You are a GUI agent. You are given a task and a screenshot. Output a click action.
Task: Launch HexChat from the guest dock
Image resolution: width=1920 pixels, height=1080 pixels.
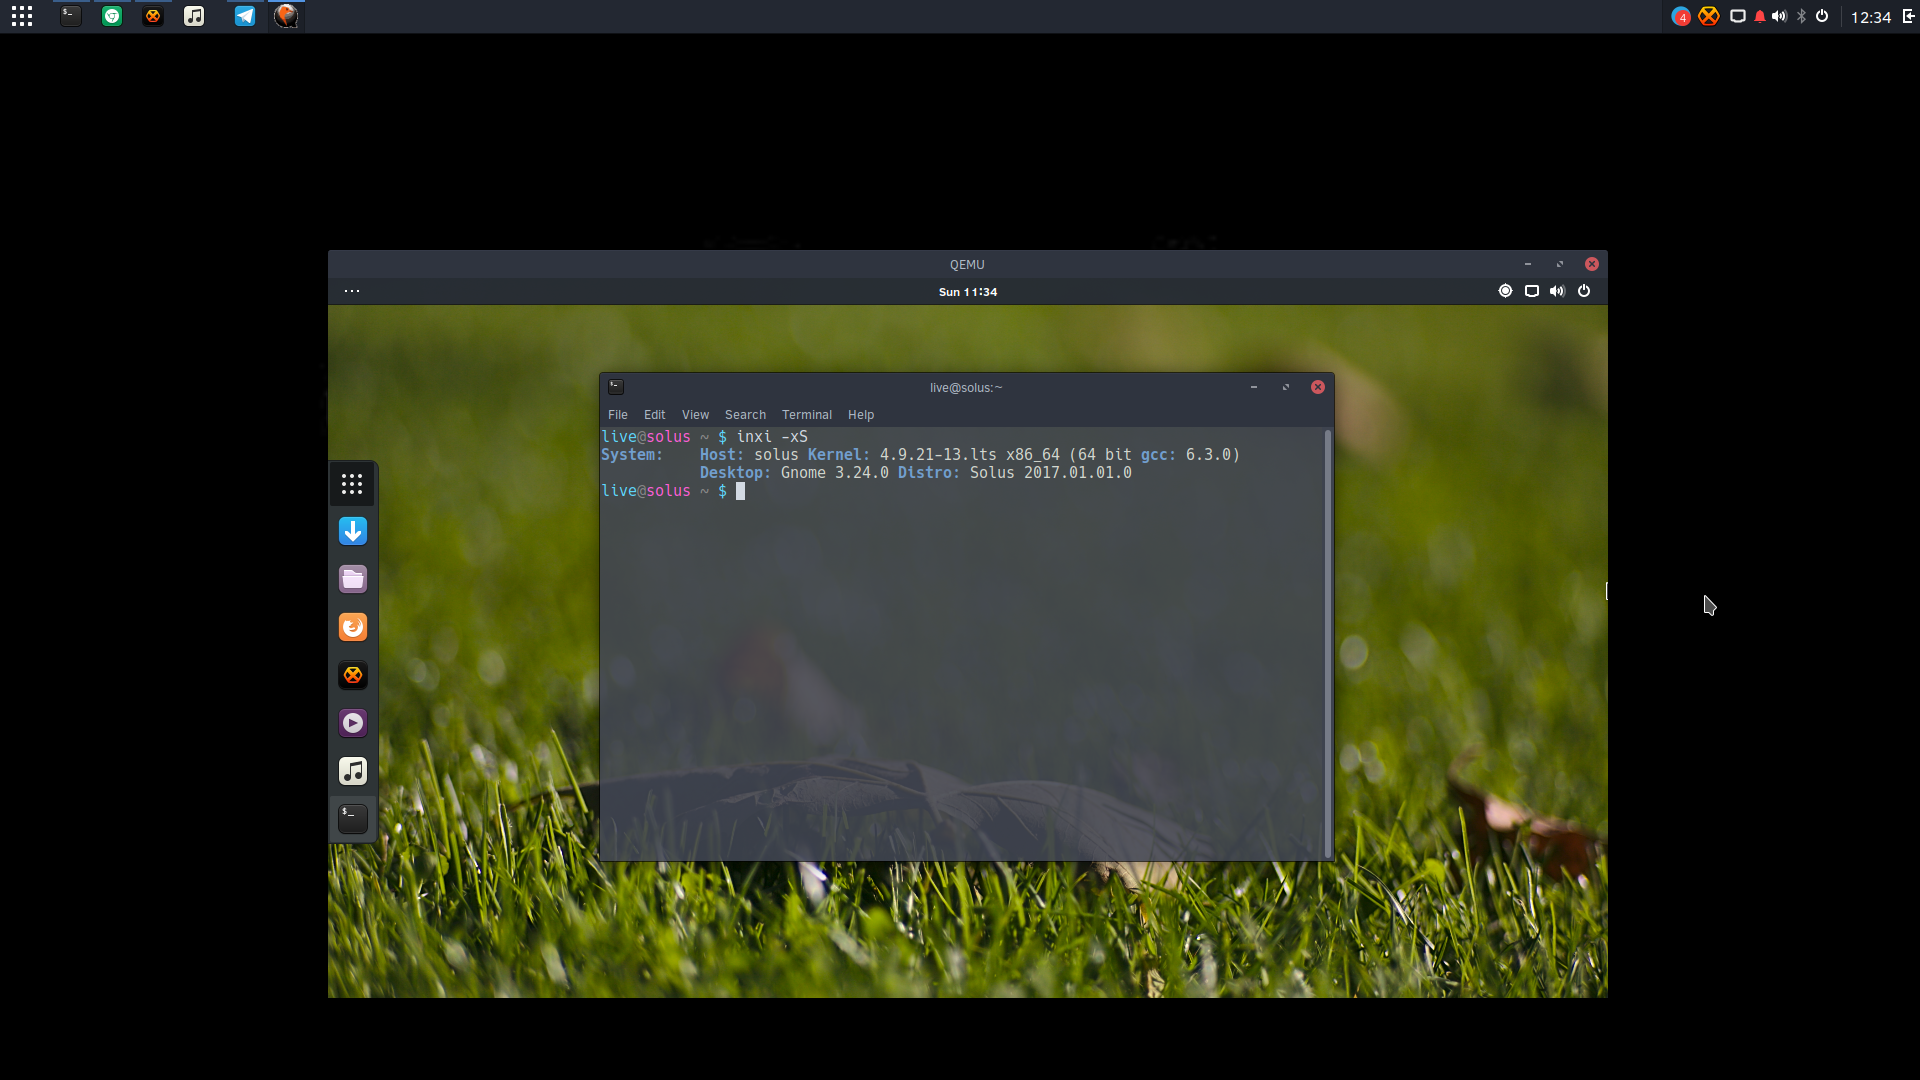pyautogui.click(x=353, y=675)
